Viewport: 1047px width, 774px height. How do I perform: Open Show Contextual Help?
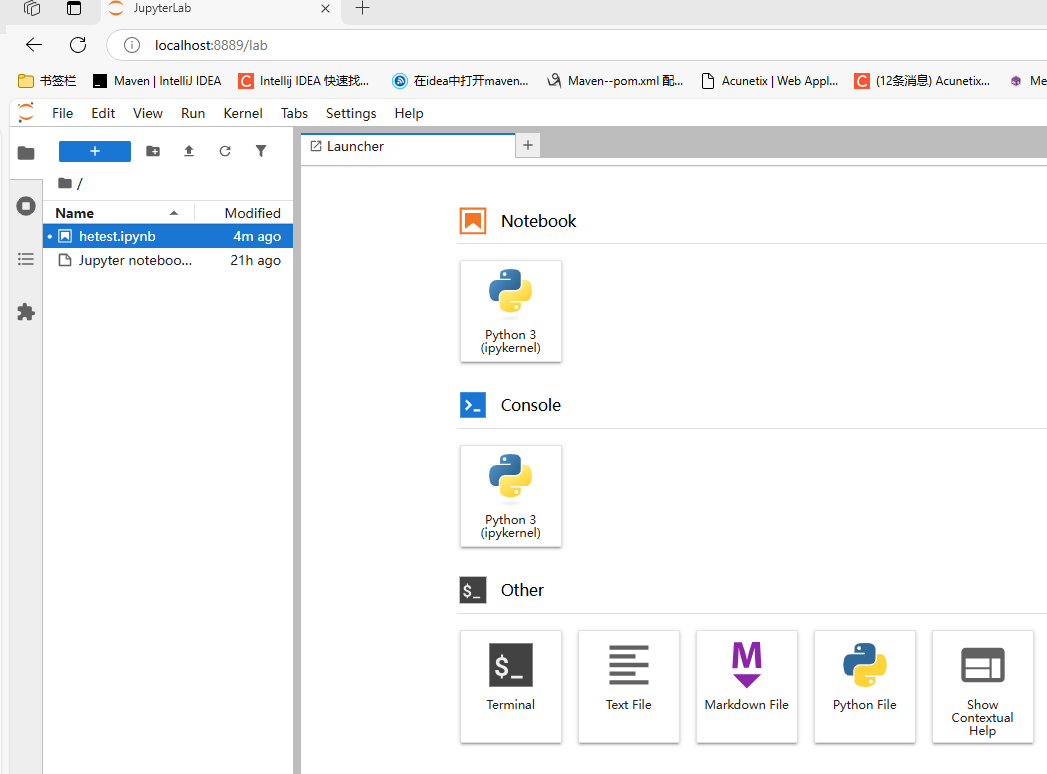[982, 687]
